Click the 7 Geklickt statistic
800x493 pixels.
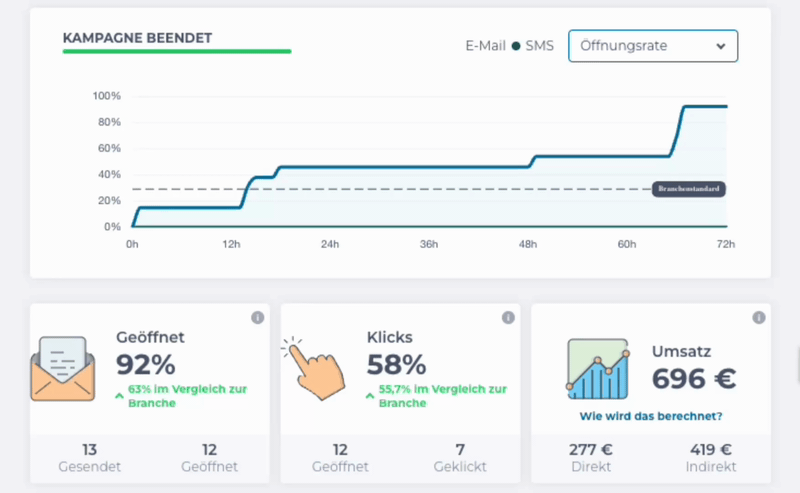461,458
